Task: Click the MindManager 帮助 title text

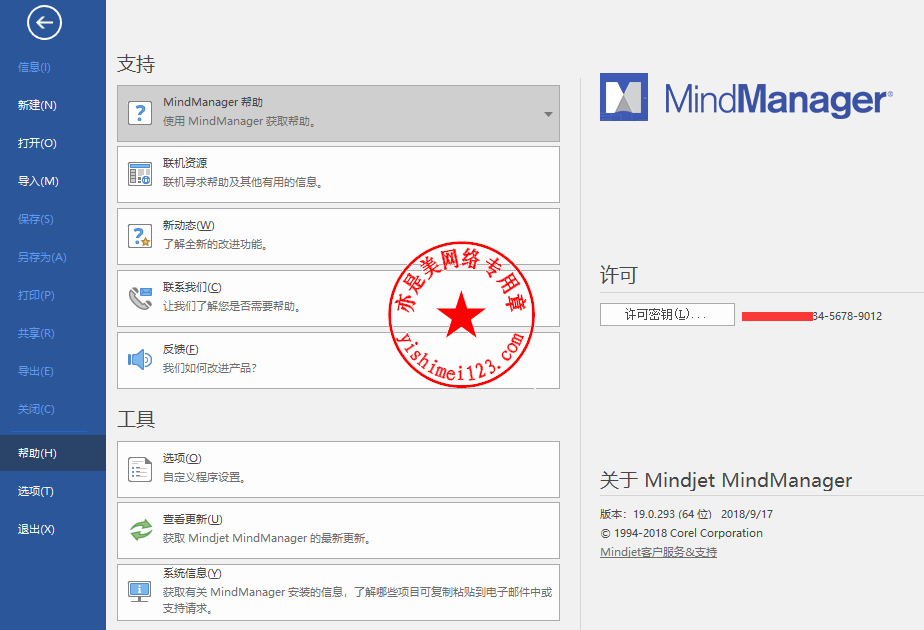Action: tap(213, 102)
